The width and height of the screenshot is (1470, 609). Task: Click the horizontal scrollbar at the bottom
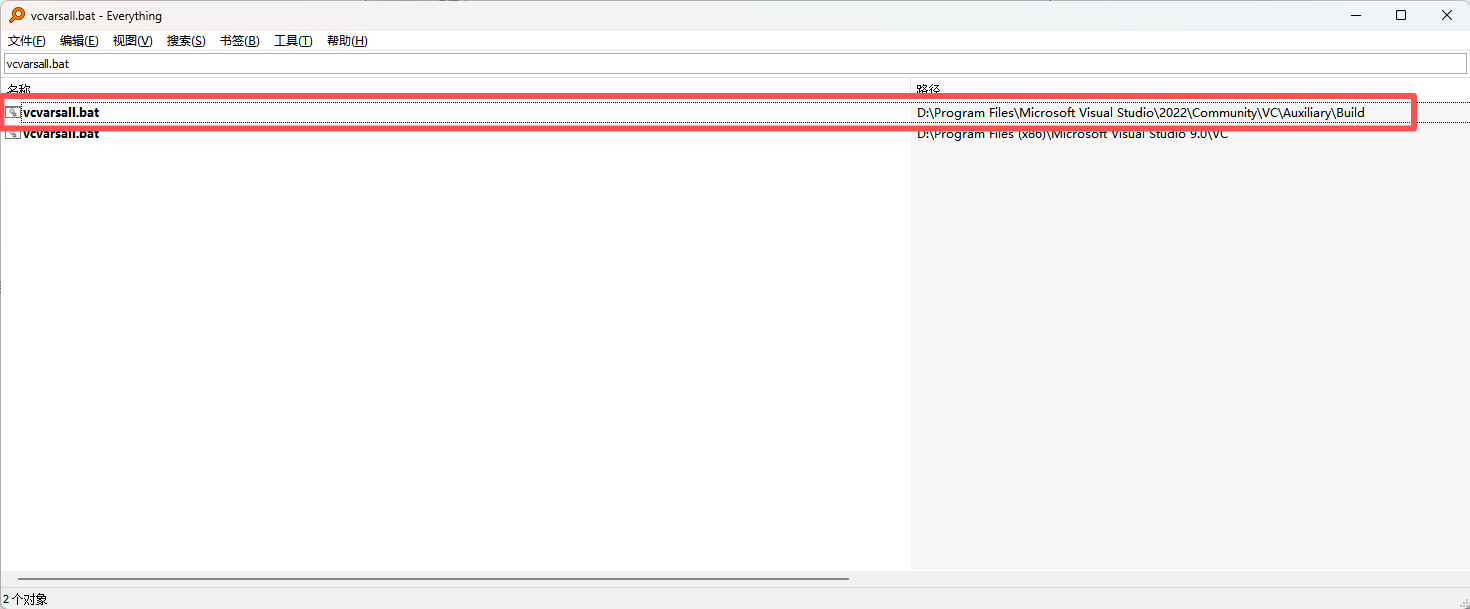[x=433, y=579]
